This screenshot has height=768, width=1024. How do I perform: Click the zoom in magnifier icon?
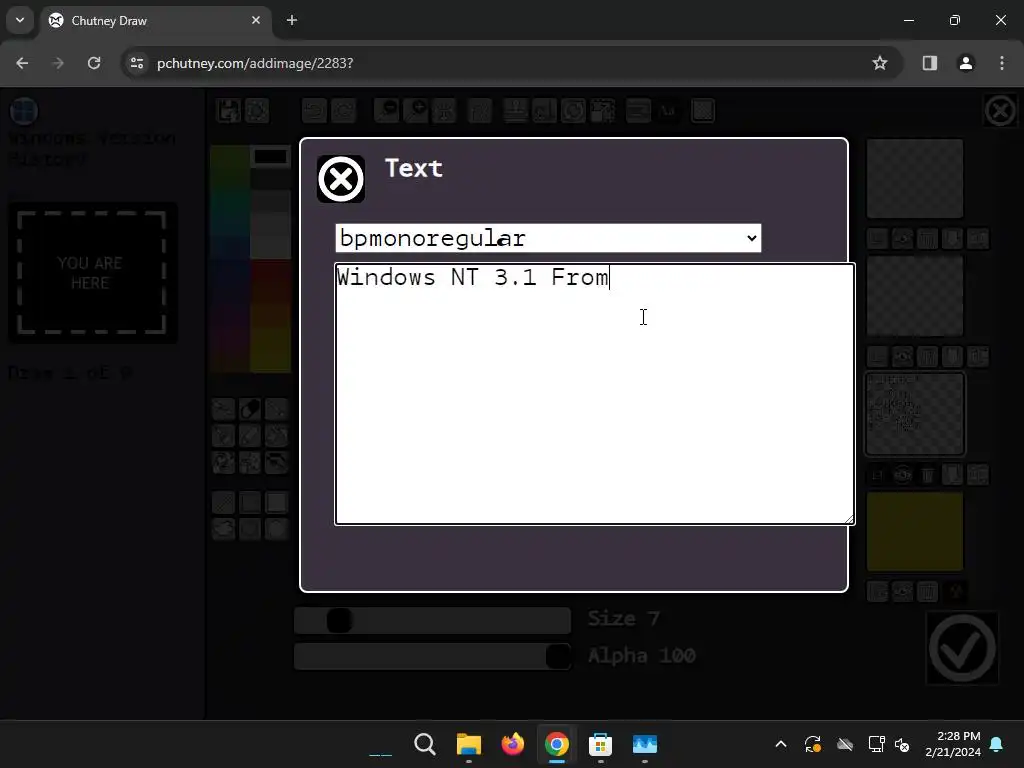tap(416, 110)
